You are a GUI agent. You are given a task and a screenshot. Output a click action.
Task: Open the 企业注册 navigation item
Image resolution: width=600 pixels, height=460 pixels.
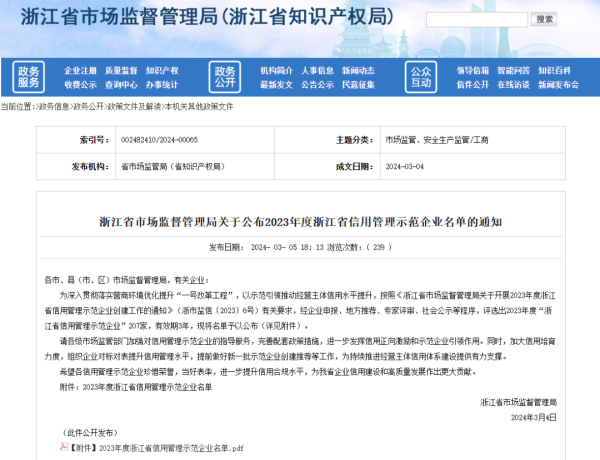point(81,71)
